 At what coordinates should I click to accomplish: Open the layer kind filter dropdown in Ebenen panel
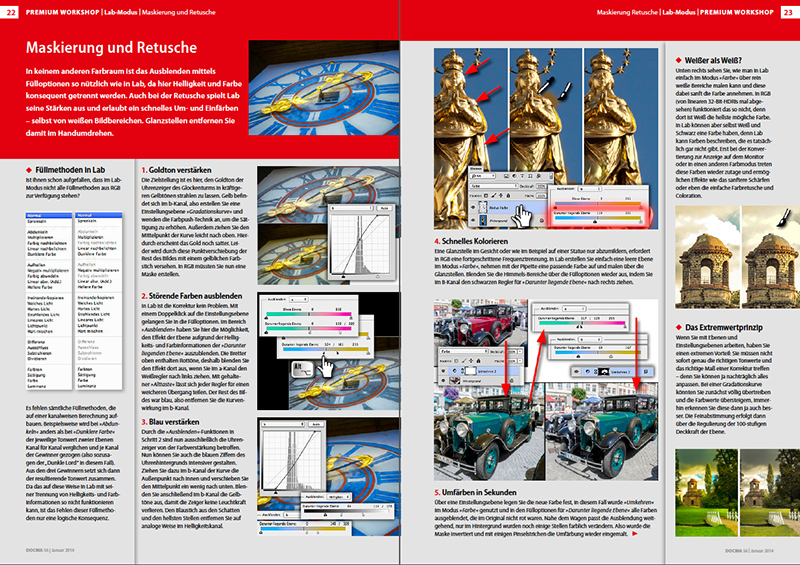[x=482, y=176]
